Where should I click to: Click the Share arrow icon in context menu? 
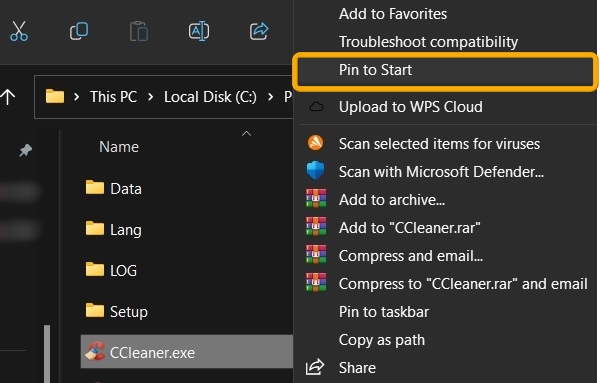tap(315, 367)
